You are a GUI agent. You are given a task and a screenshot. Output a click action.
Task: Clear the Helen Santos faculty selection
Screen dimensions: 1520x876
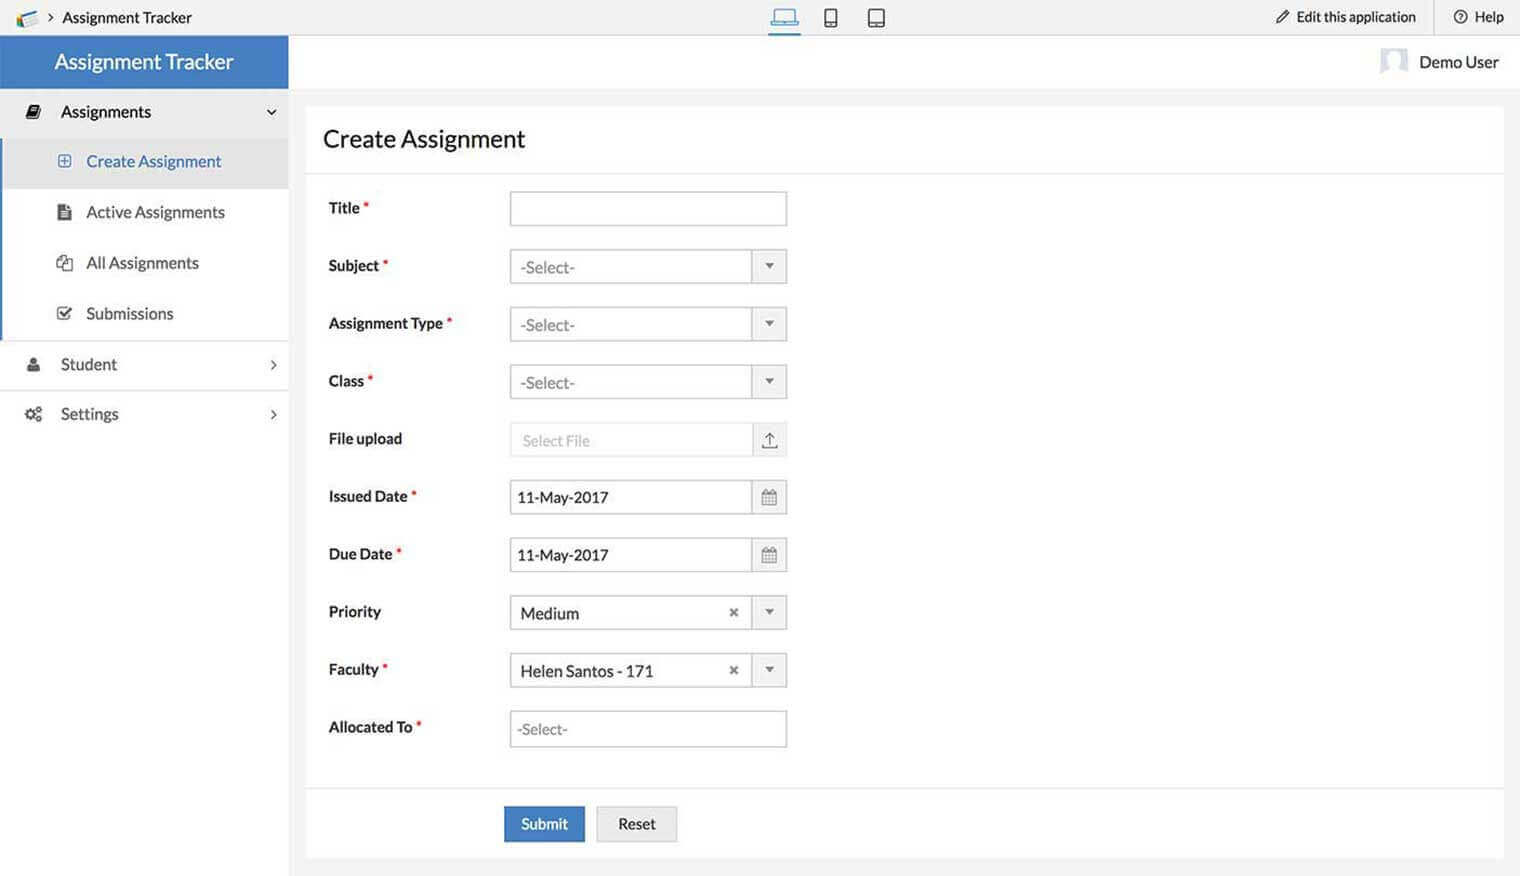click(733, 671)
